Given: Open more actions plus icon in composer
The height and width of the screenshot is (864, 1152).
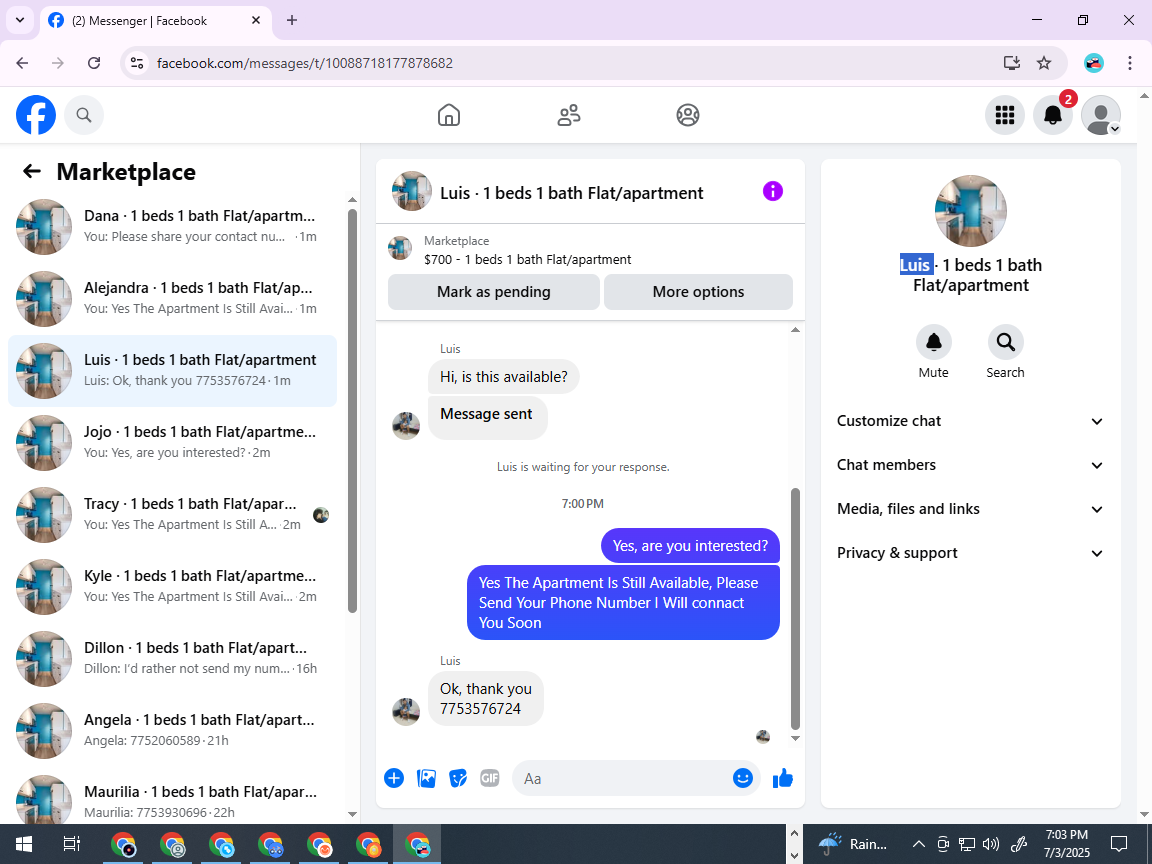Looking at the screenshot, I should tap(394, 778).
